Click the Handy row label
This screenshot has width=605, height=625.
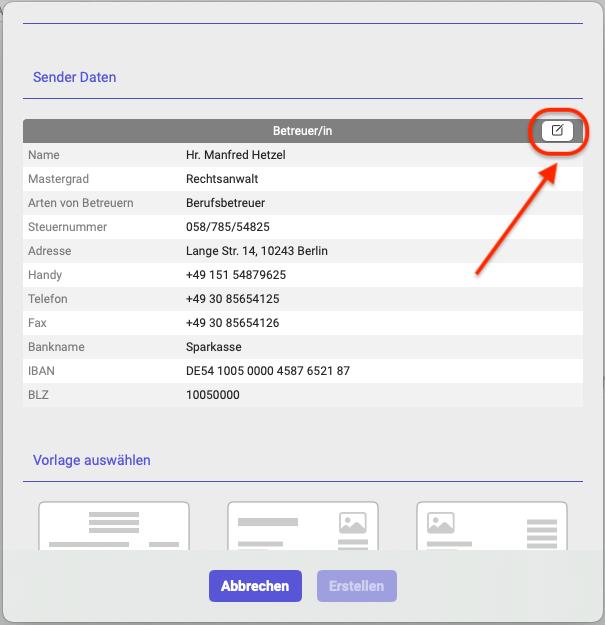pyautogui.click(x=45, y=275)
